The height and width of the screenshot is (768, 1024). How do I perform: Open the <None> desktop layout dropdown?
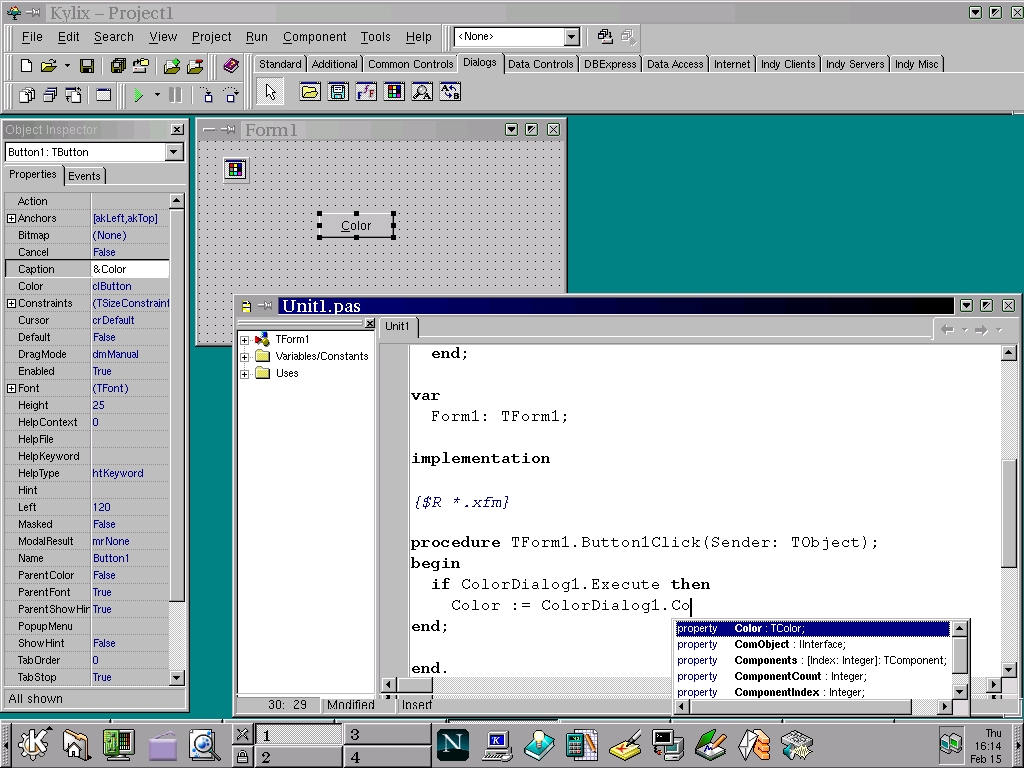571,37
